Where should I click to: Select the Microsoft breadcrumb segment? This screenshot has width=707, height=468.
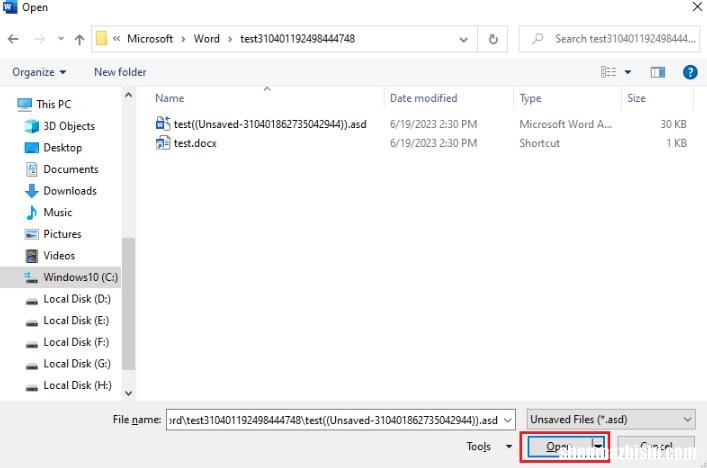150,39
